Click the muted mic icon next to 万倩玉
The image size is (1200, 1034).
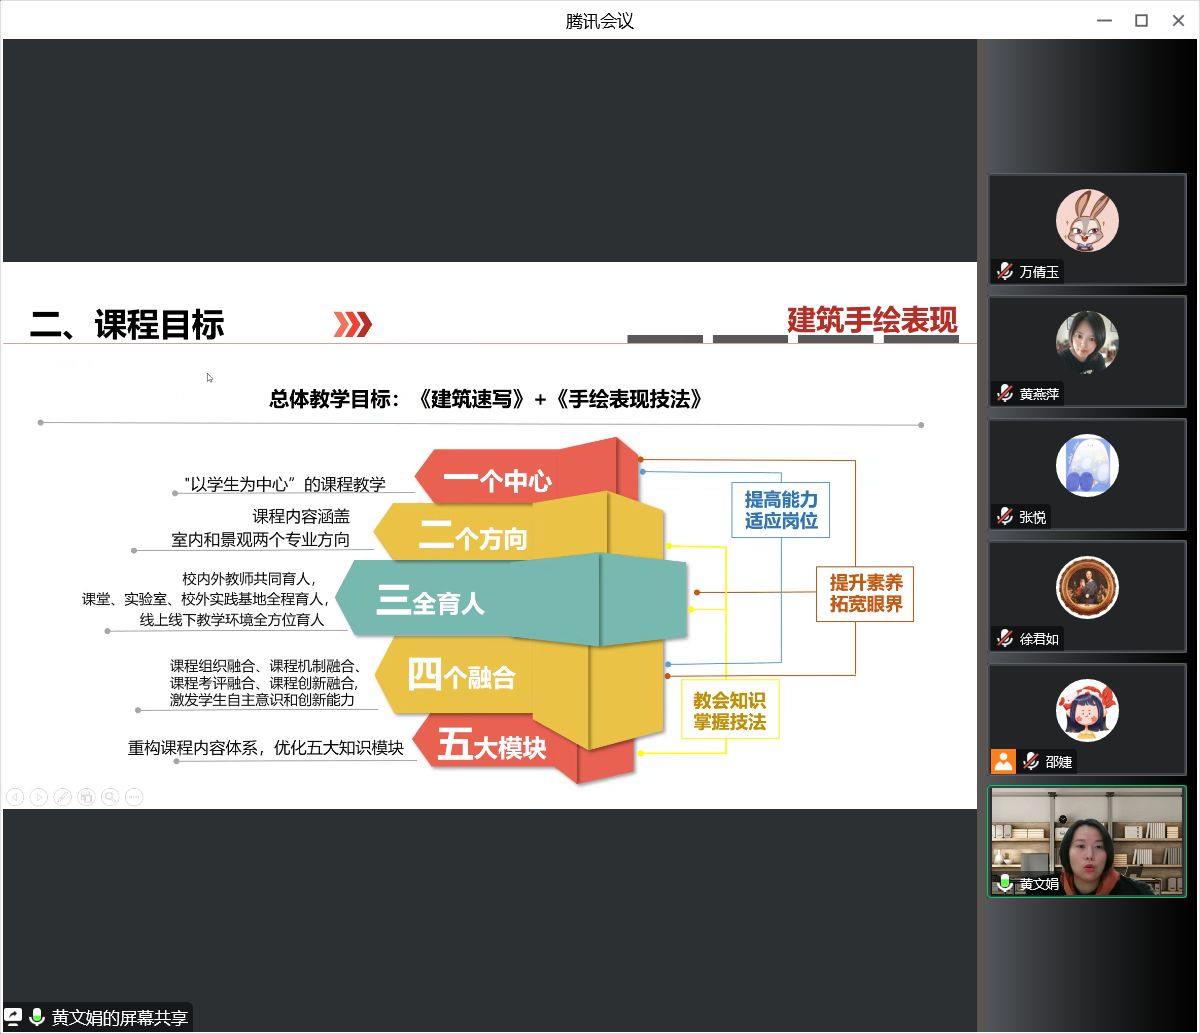[1005, 271]
